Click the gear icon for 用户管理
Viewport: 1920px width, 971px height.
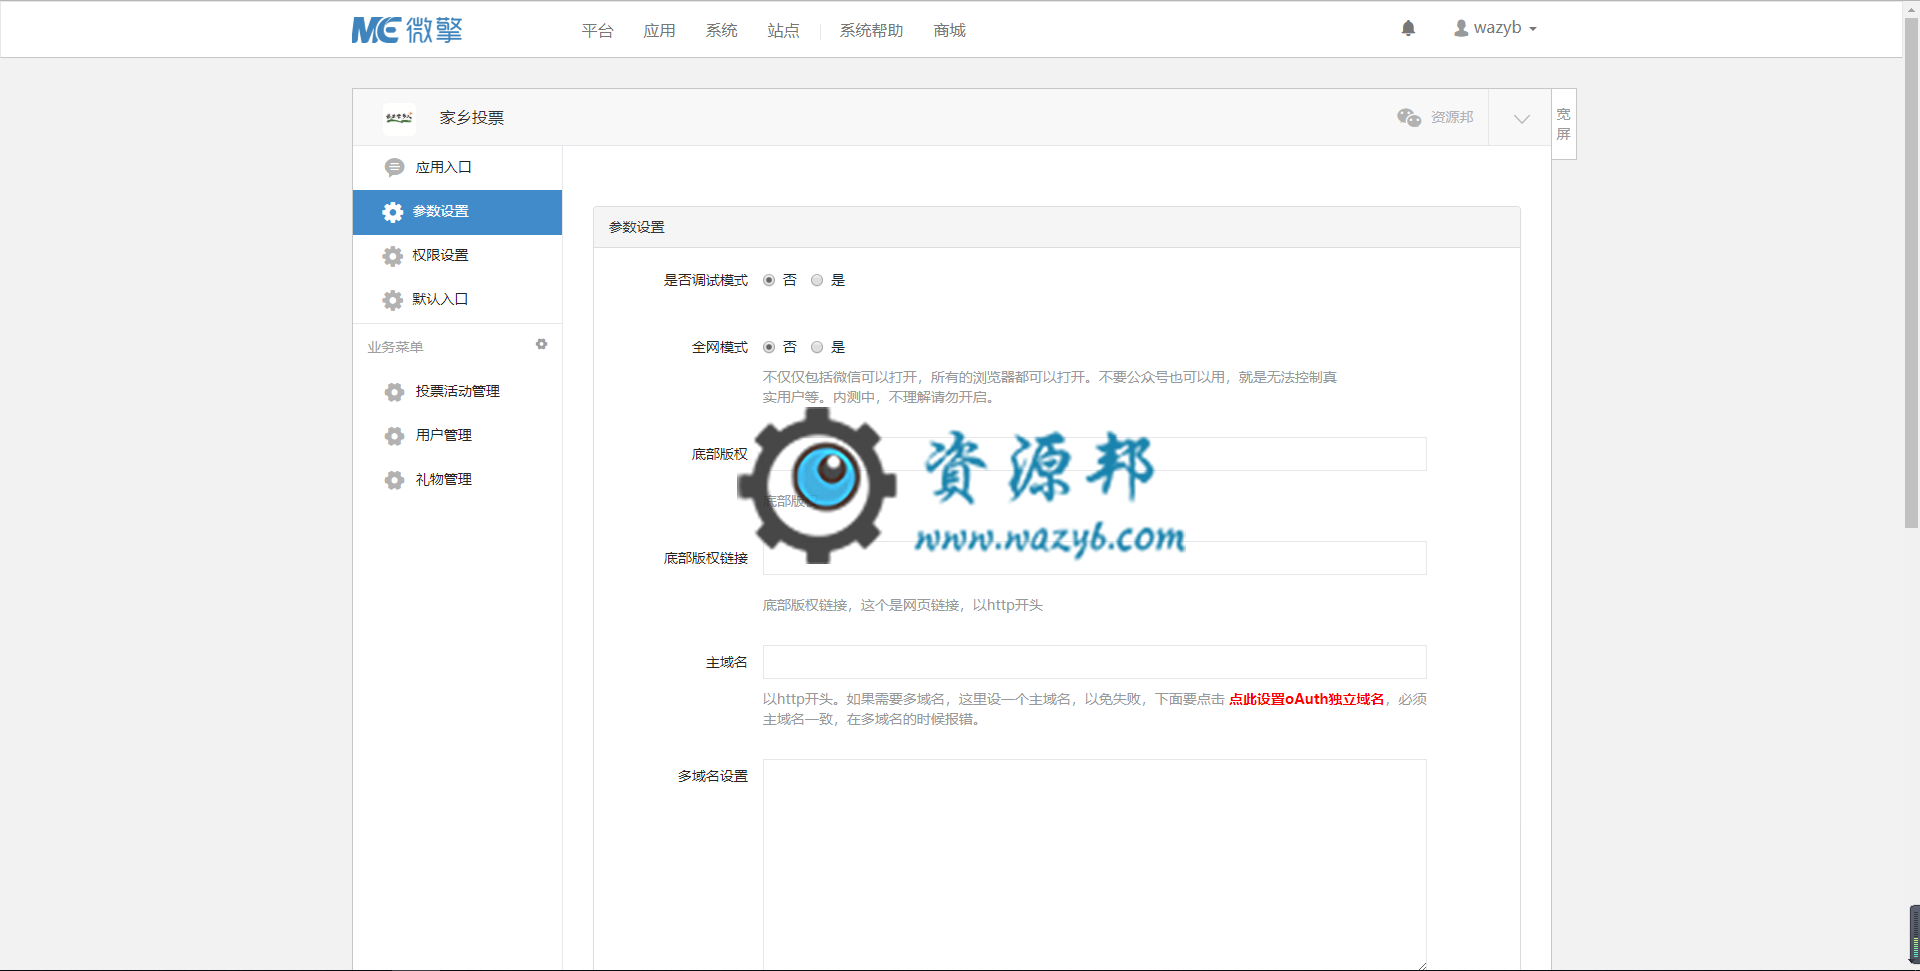[x=395, y=436]
